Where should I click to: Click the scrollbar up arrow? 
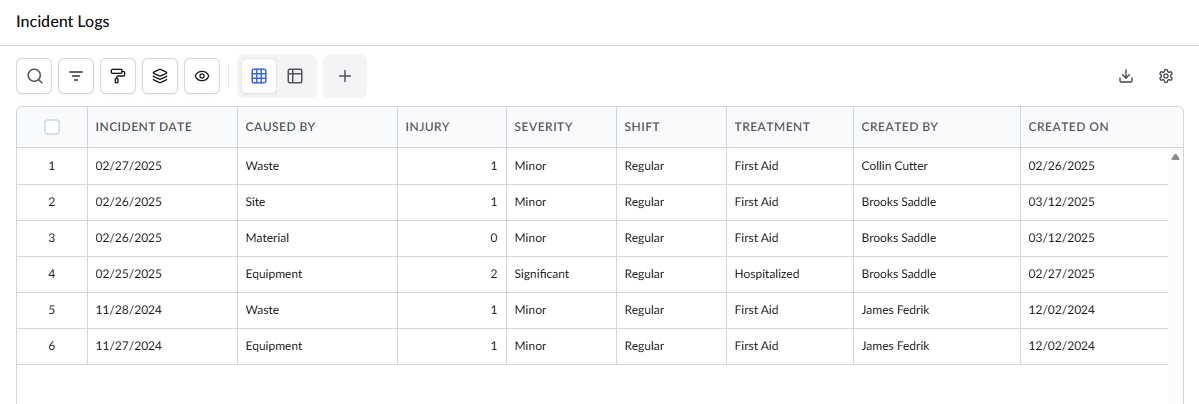1175,157
